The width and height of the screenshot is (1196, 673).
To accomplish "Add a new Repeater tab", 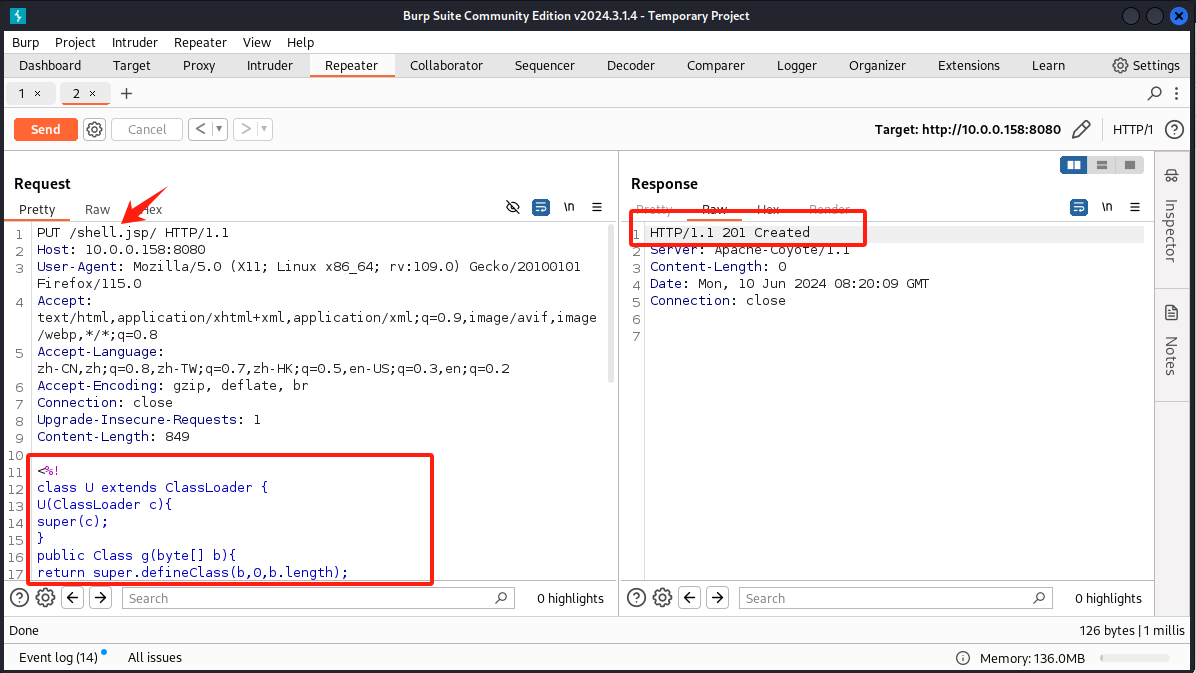I will (x=127, y=93).
